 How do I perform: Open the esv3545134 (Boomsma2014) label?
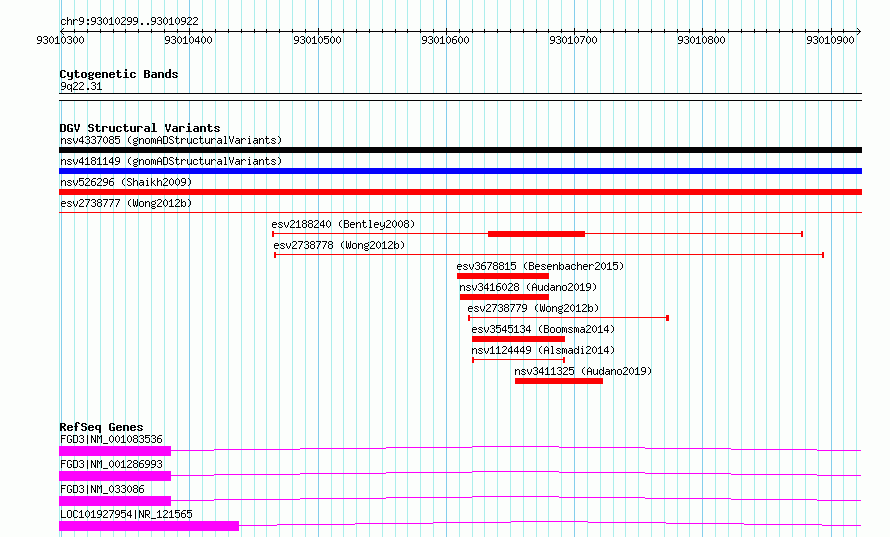click(x=543, y=329)
